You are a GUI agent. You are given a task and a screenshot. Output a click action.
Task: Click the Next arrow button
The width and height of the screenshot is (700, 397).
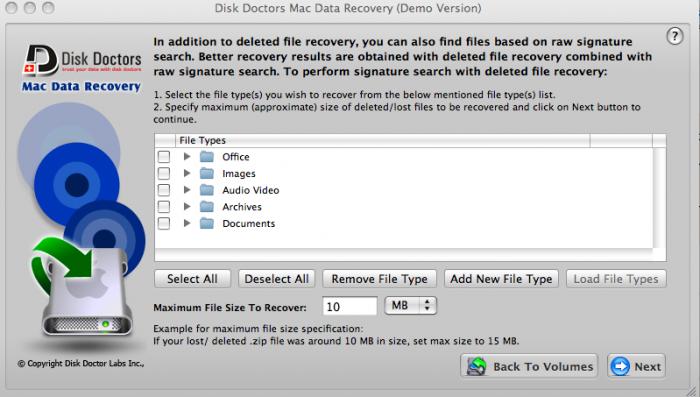pyautogui.click(x=636, y=366)
